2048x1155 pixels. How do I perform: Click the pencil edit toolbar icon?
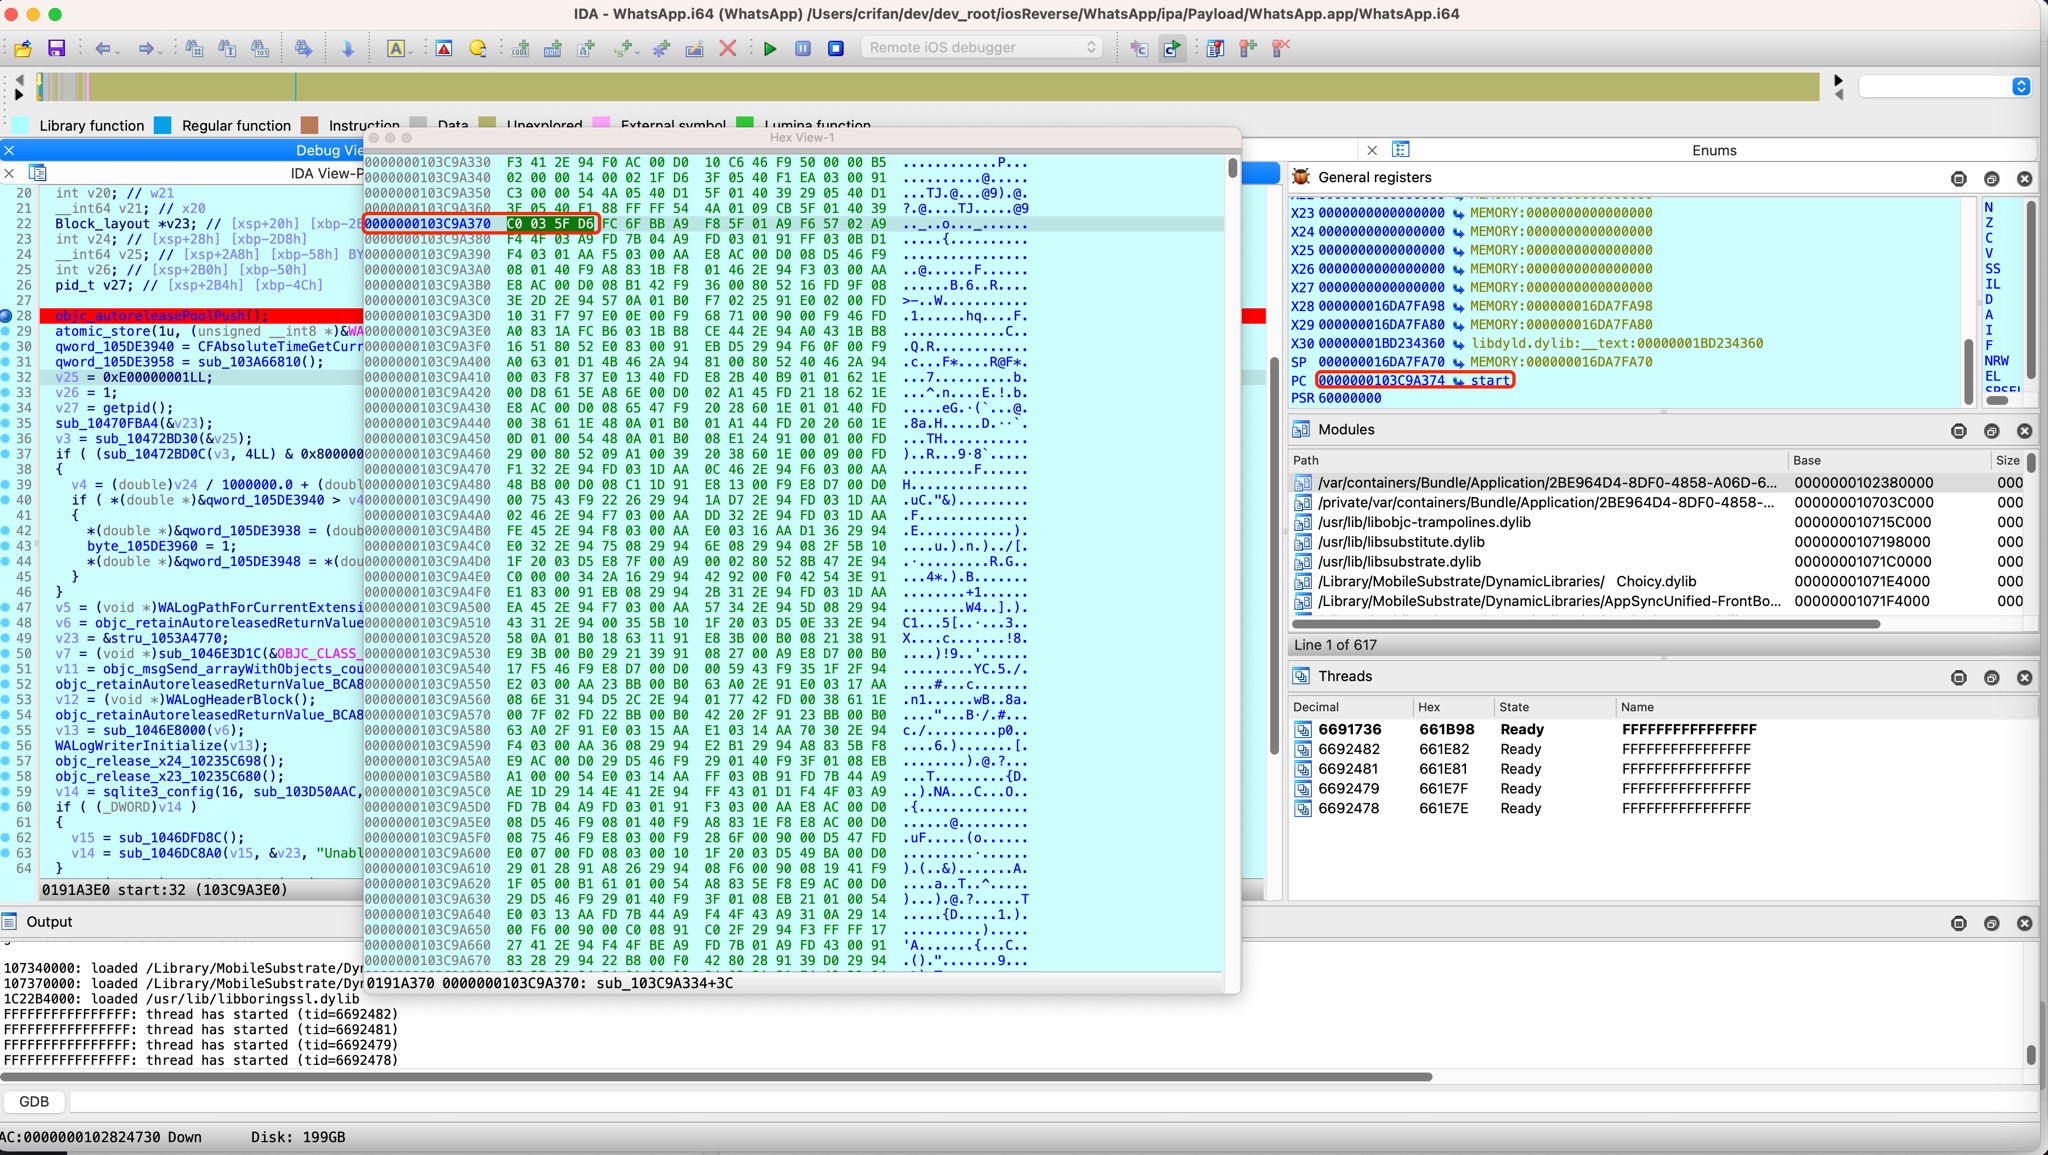694,48
